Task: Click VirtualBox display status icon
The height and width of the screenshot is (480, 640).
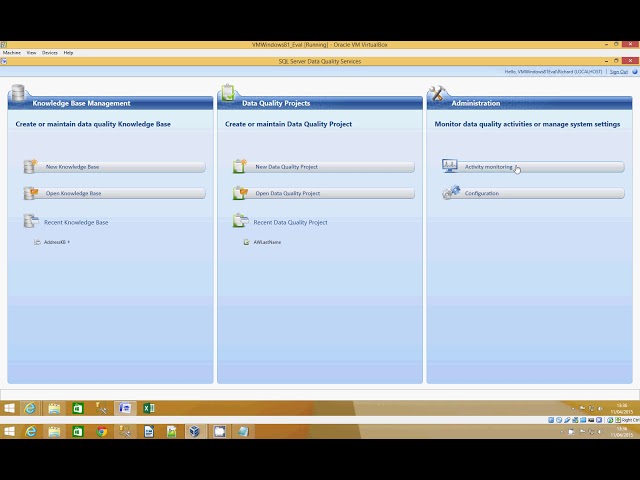Action: [x=591, y=420]
